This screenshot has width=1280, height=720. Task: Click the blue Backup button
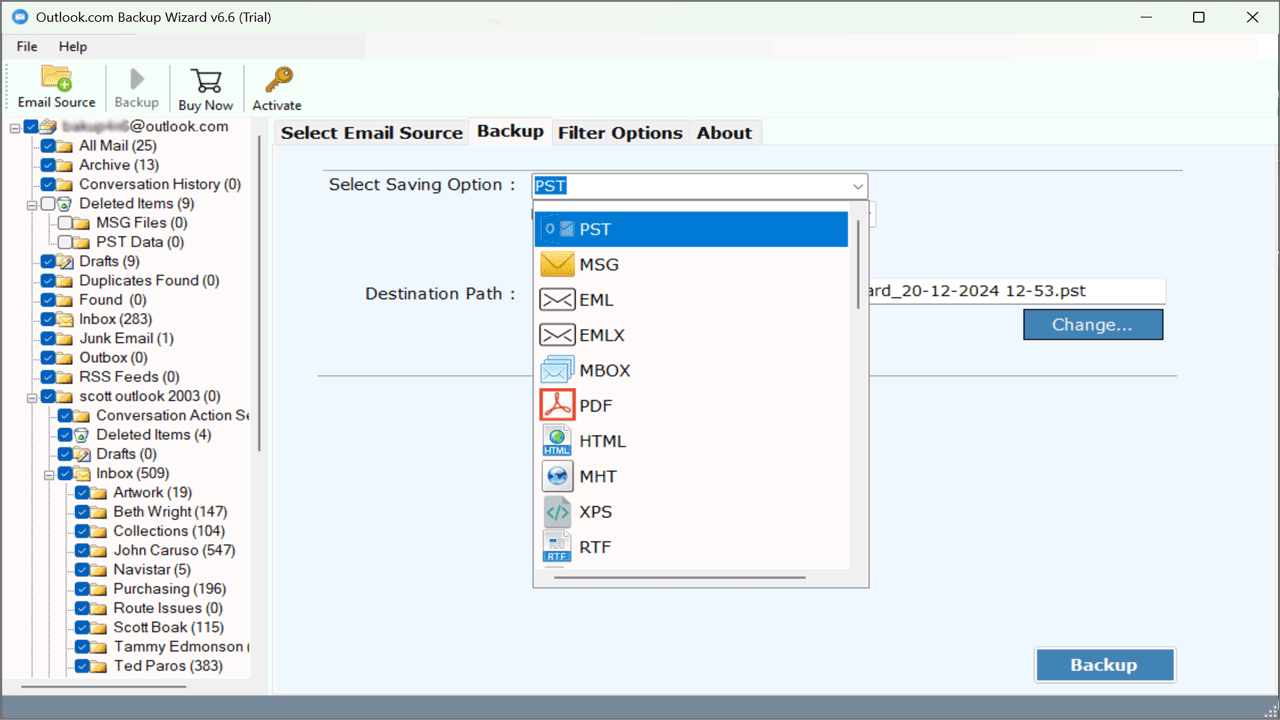[x=1104, y=665]
